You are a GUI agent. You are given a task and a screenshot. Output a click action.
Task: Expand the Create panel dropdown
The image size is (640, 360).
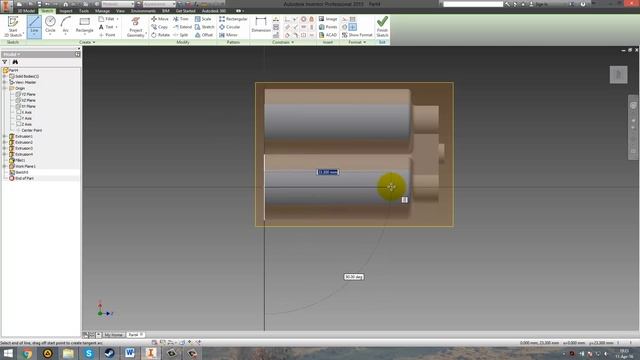coord(87,42)
